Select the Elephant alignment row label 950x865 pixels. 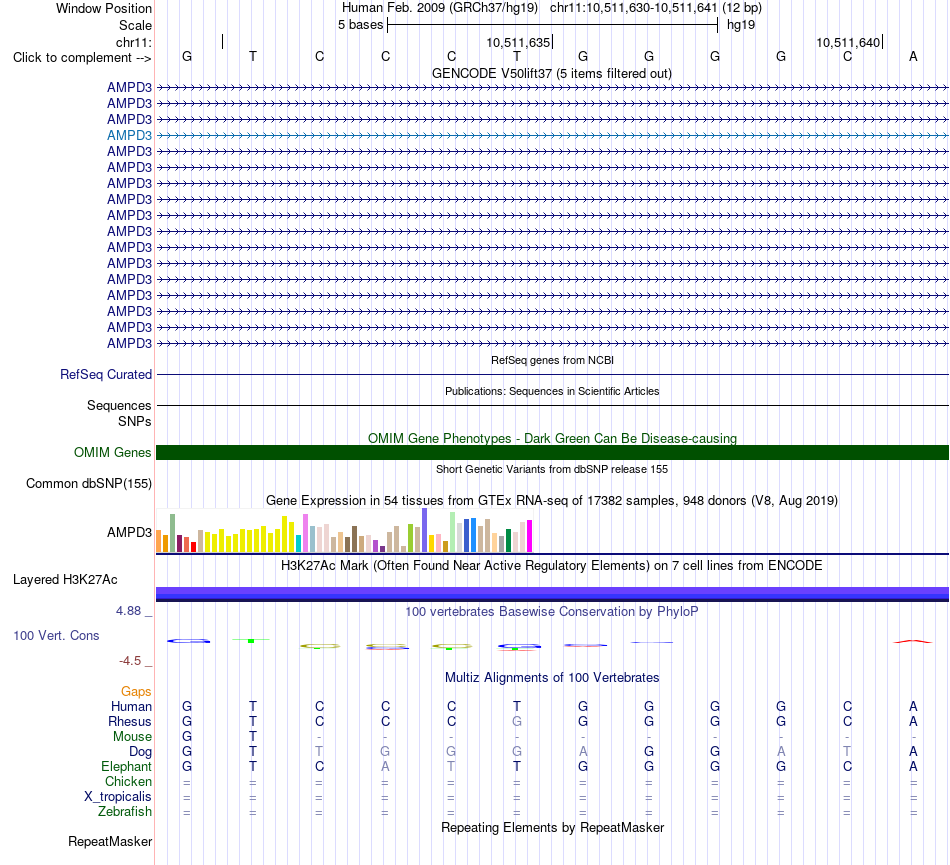[x=126, y=766]
